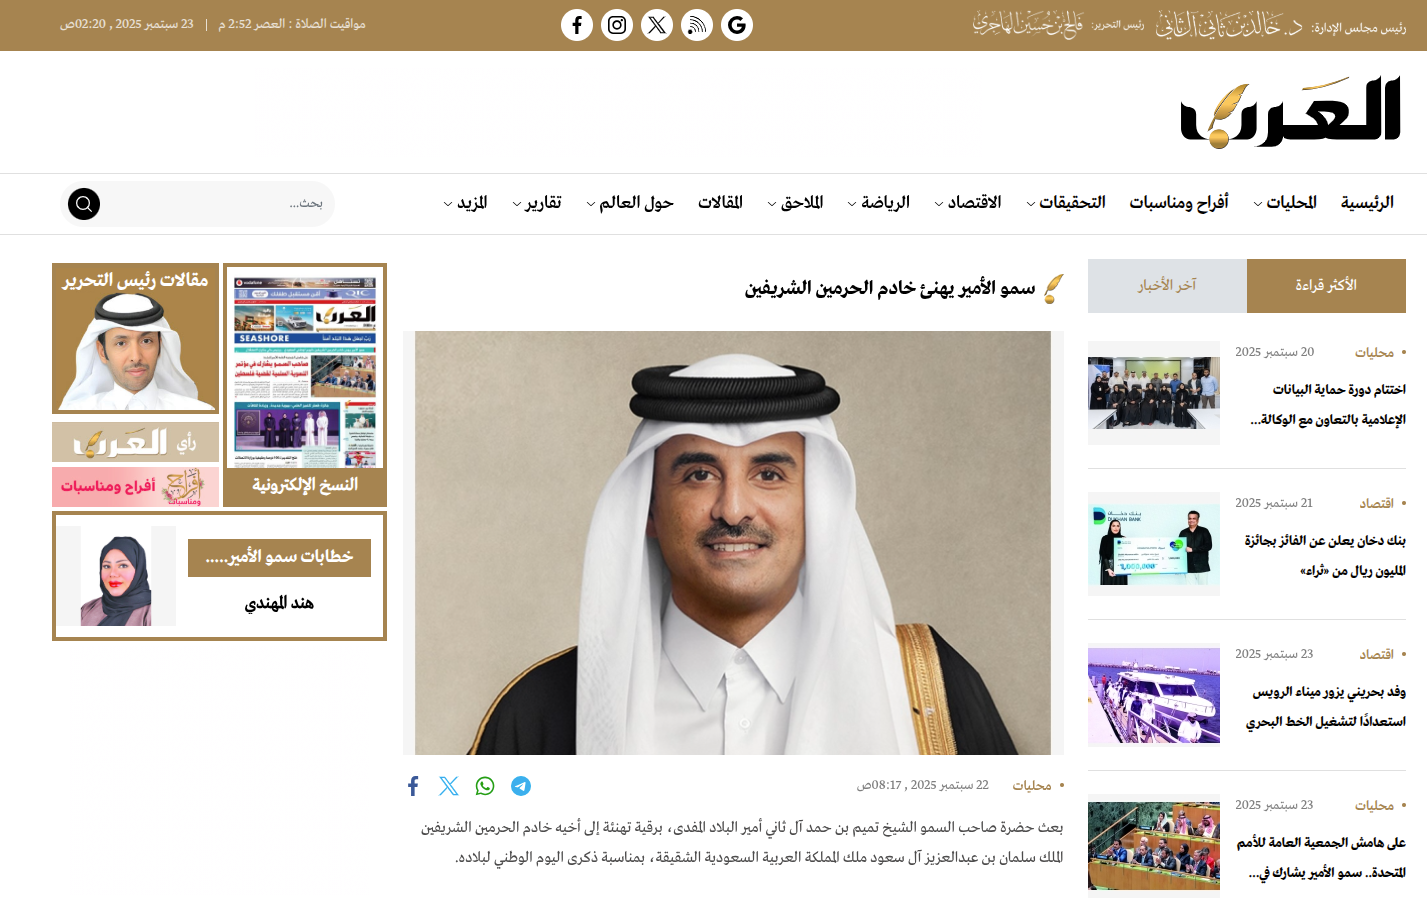
Task: Open the Instagram icon in top bar
Action: tap(617, 25)
